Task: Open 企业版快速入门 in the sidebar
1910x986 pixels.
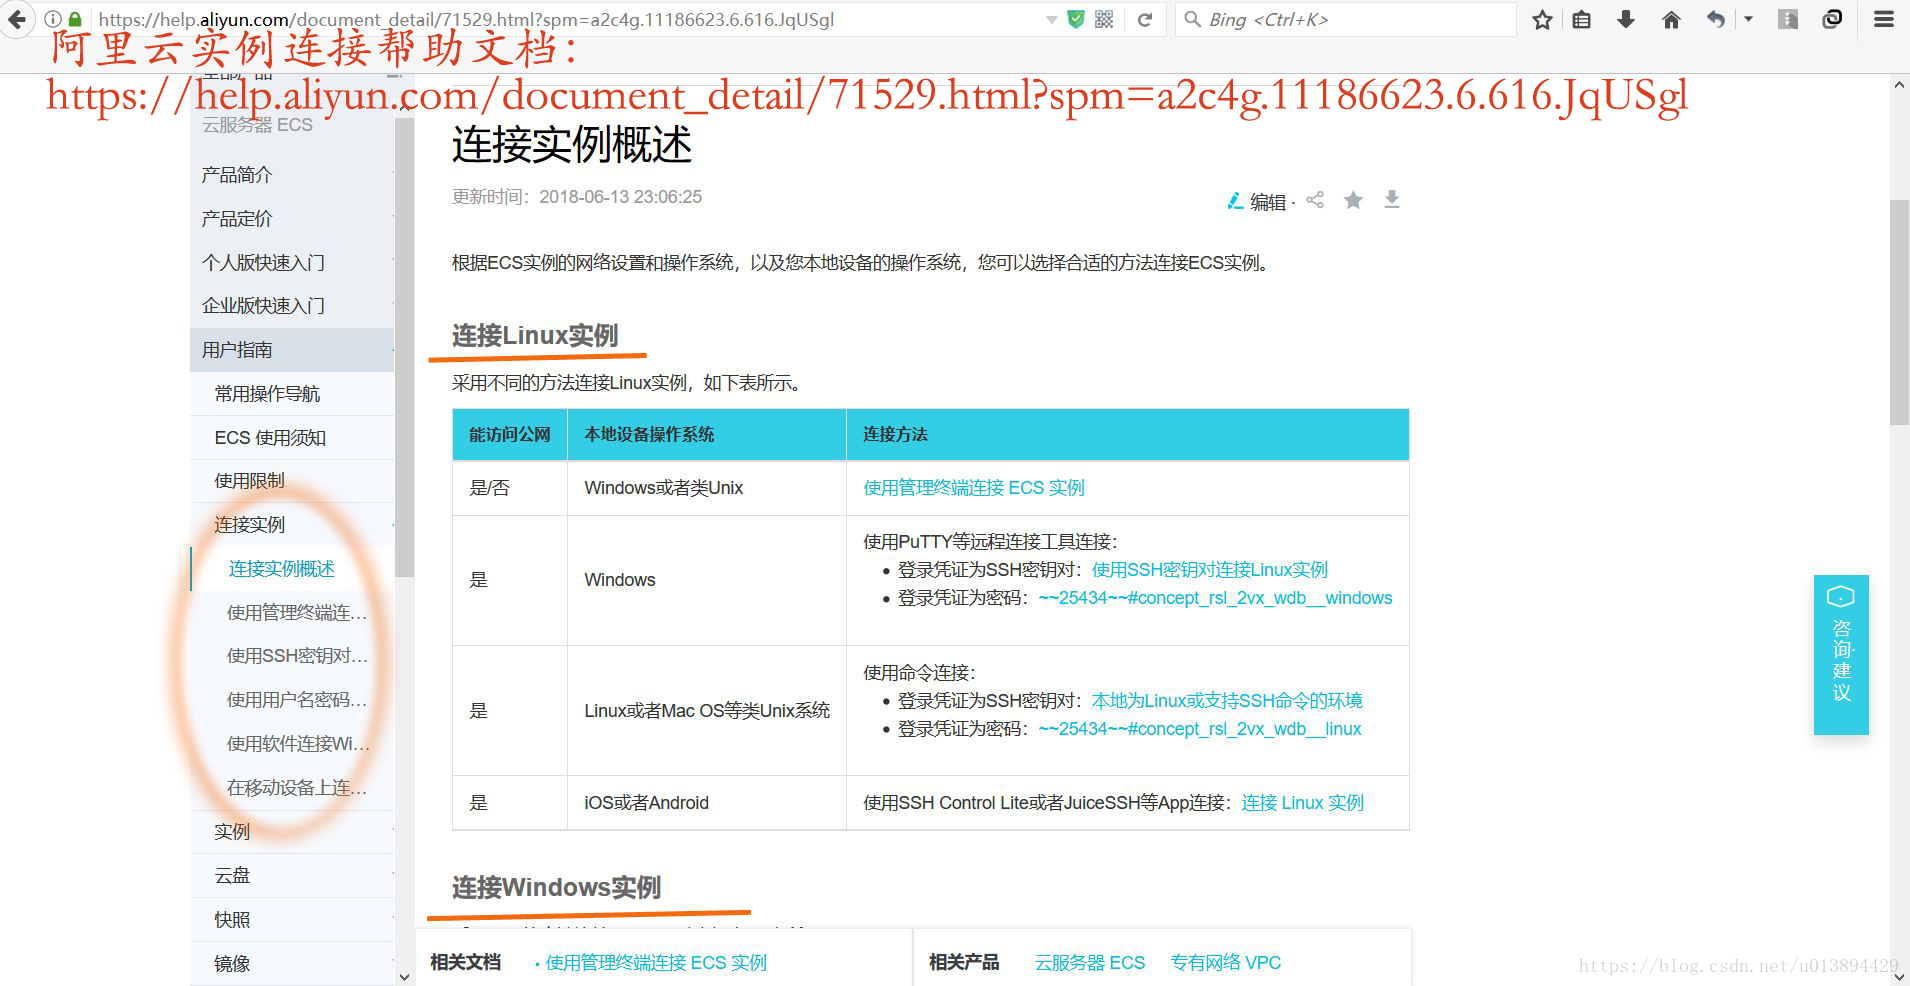Action: click(263, 306)
